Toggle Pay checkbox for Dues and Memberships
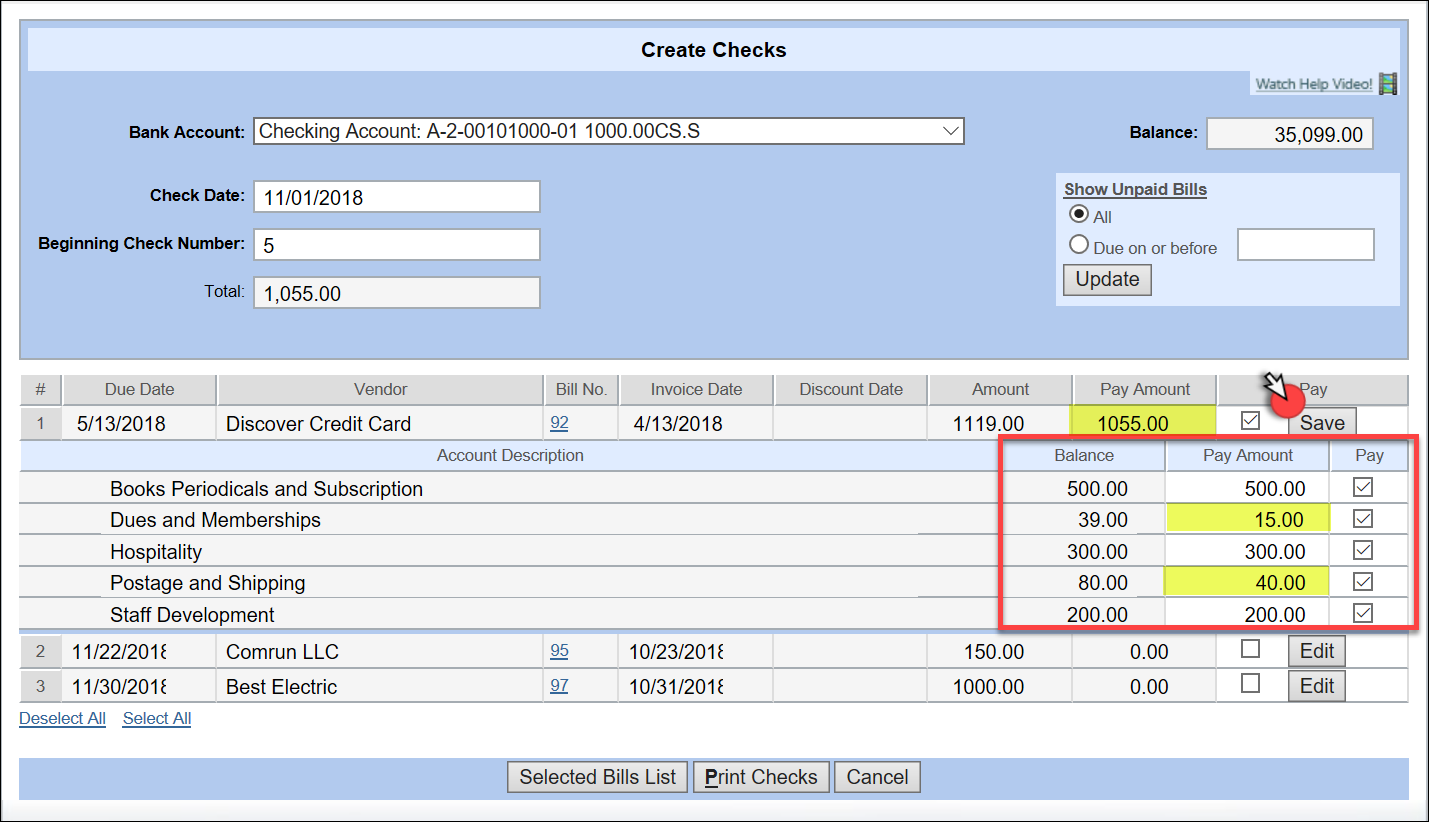 (1362, 519)
